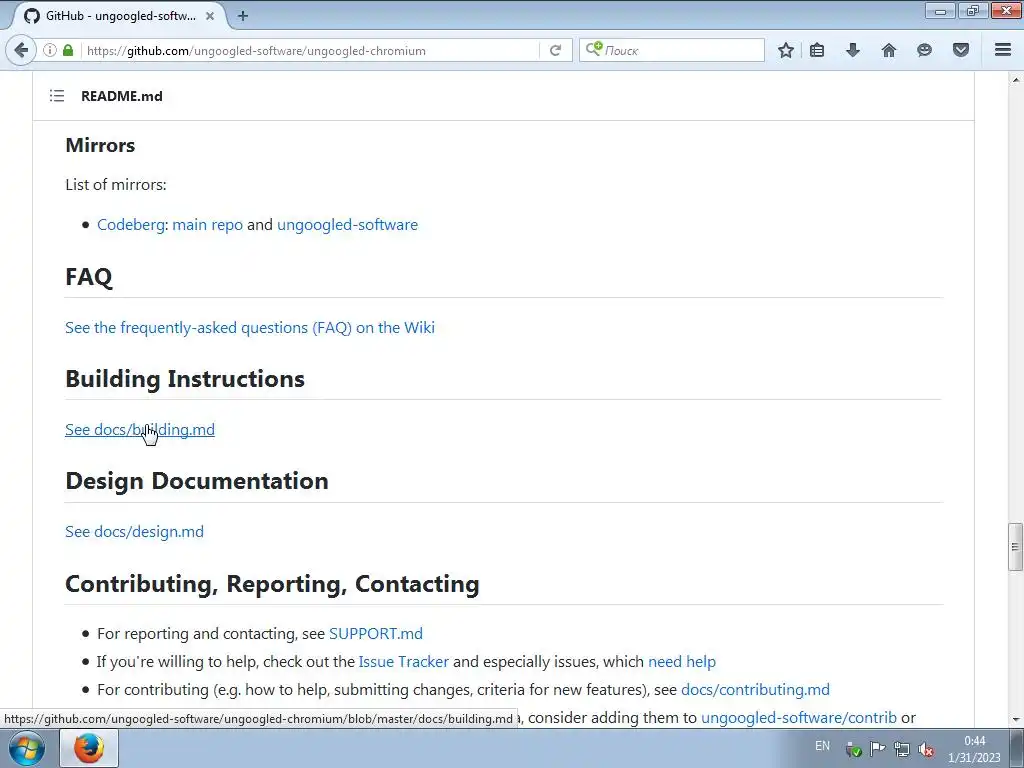Open README table of contents icon
Screen dimensions: 1024x768
click(x=57, y=96)
